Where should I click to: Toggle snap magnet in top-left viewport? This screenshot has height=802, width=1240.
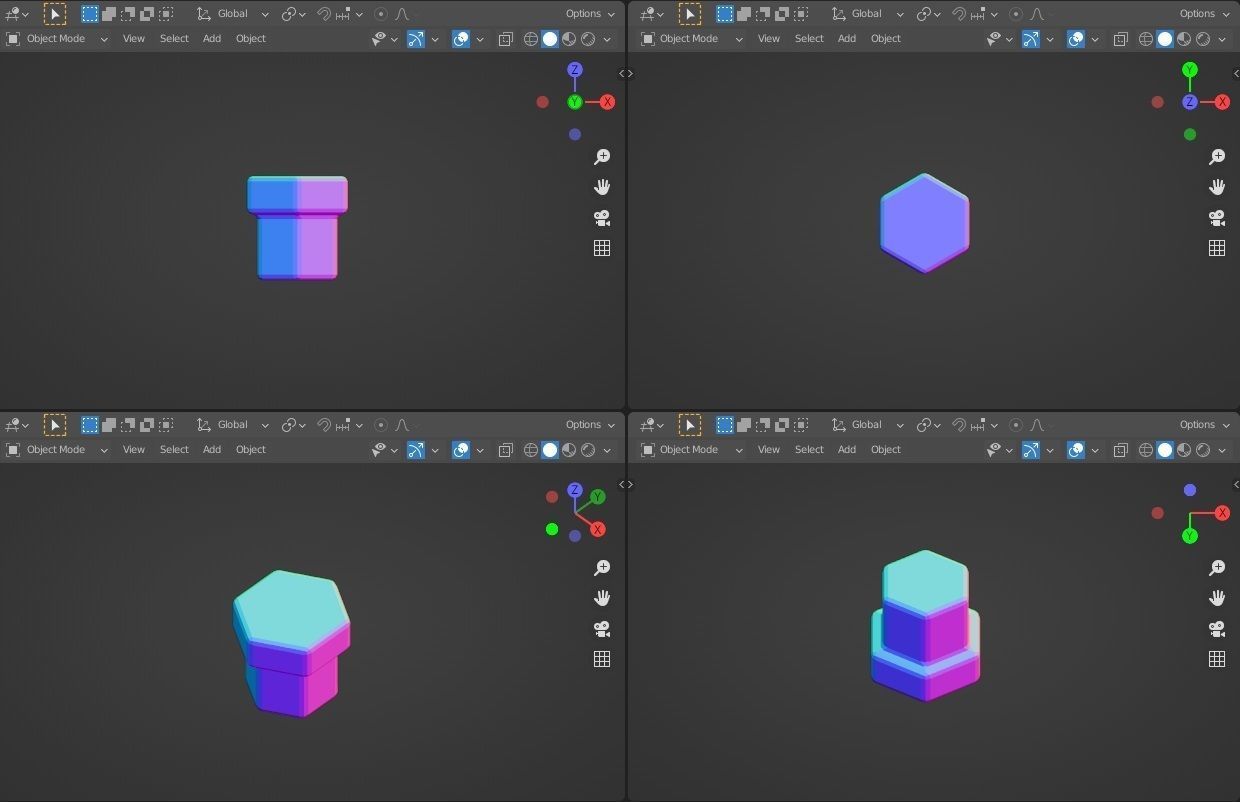coord(324,14)
